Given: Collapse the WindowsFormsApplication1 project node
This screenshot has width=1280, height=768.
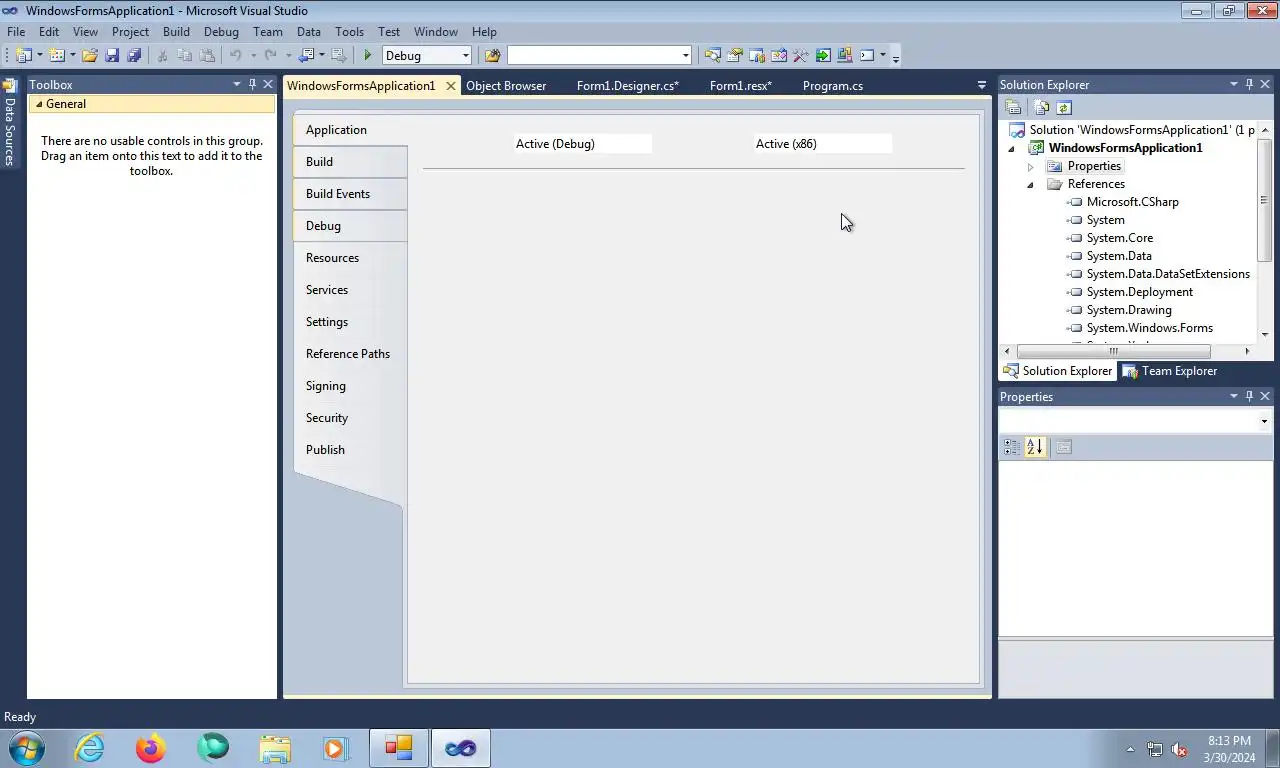Looking at the screenshot, I should click(1011, 149).
